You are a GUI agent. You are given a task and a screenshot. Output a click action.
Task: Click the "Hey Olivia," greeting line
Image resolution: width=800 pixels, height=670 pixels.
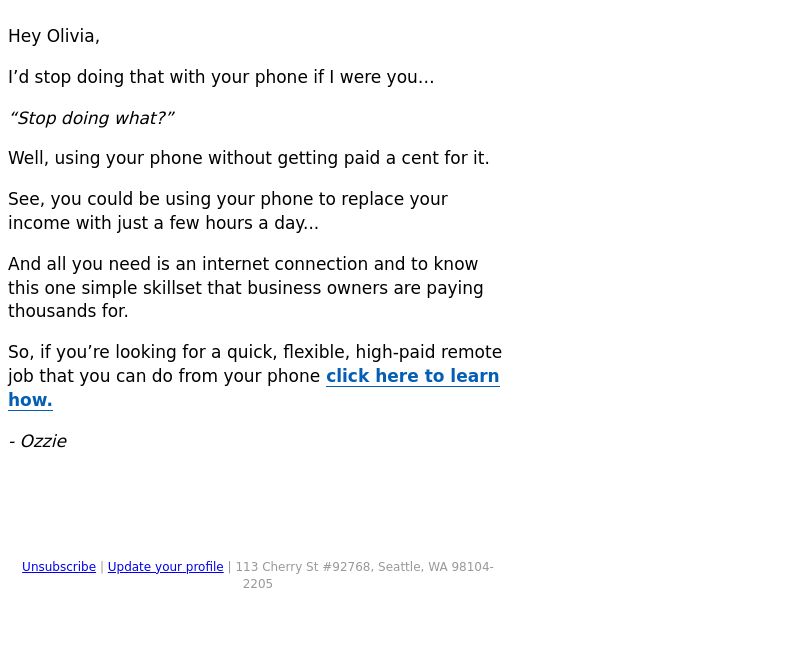[x=54, y=36]
